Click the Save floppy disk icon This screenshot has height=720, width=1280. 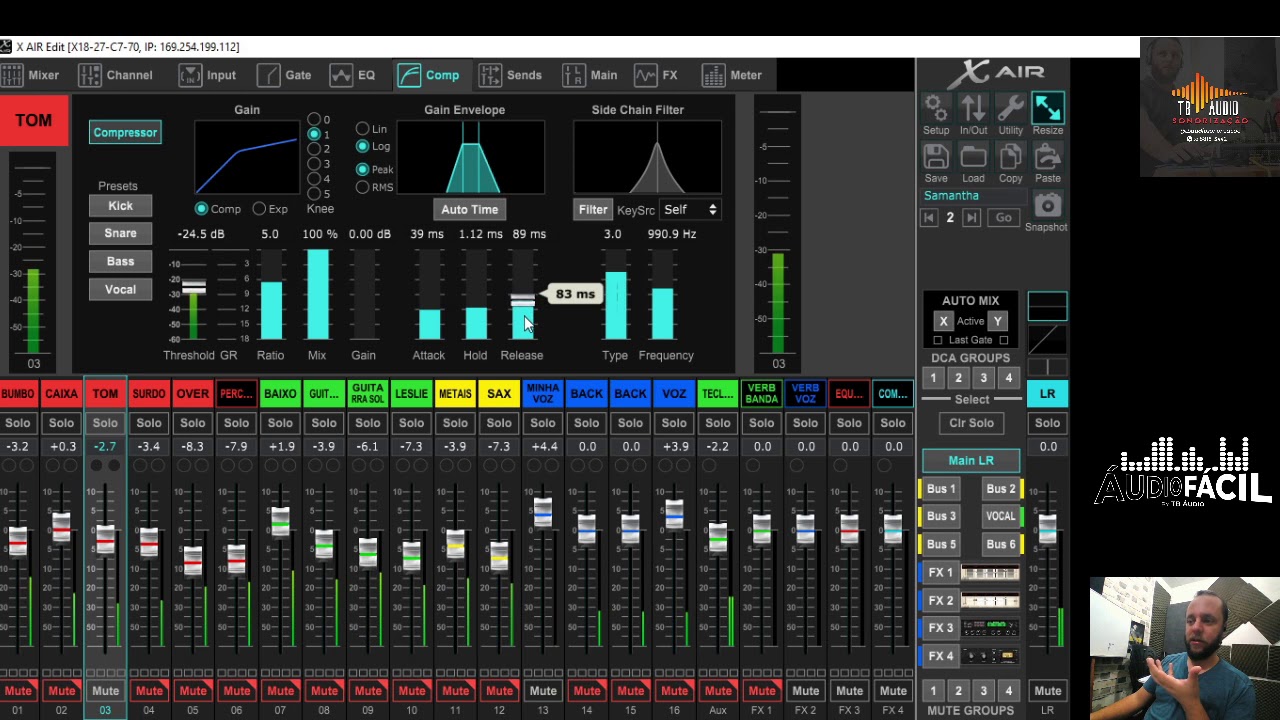click(936, 157)
